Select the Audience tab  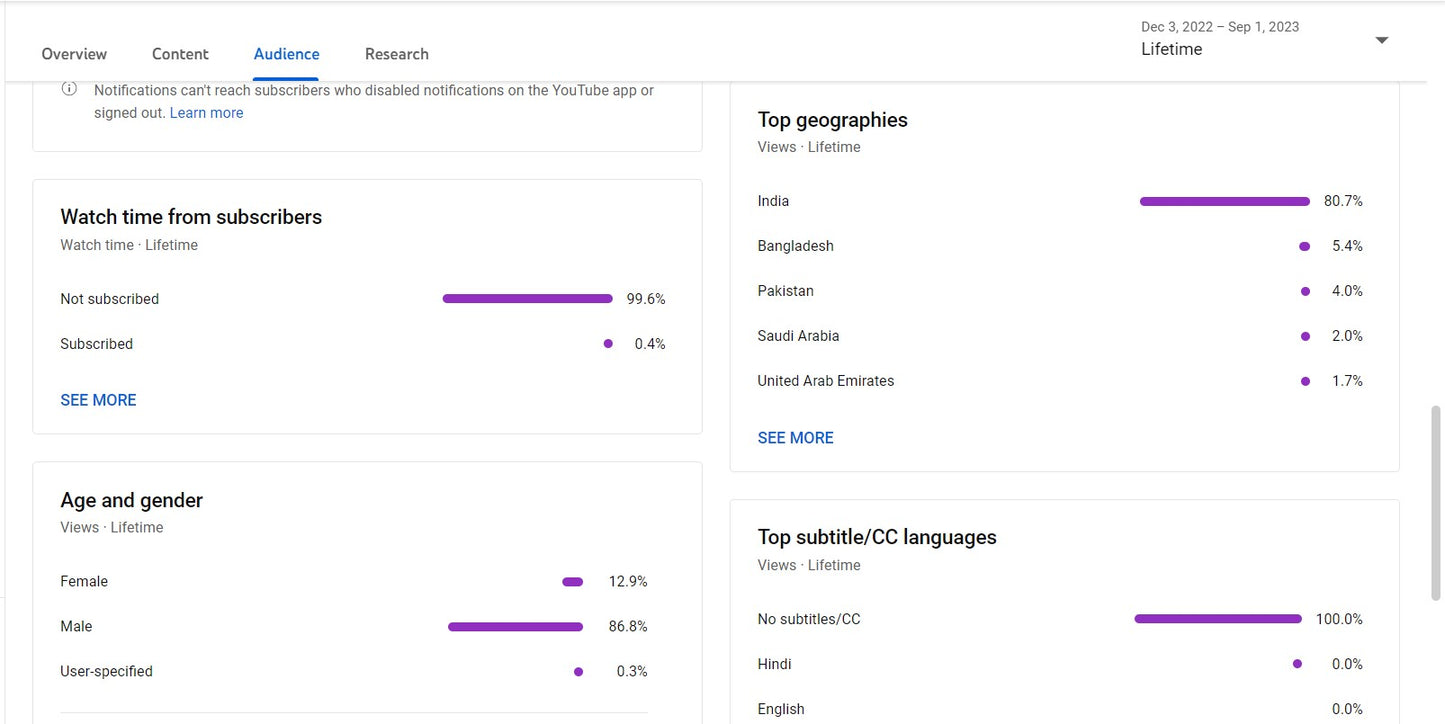(x=286, y=54)
